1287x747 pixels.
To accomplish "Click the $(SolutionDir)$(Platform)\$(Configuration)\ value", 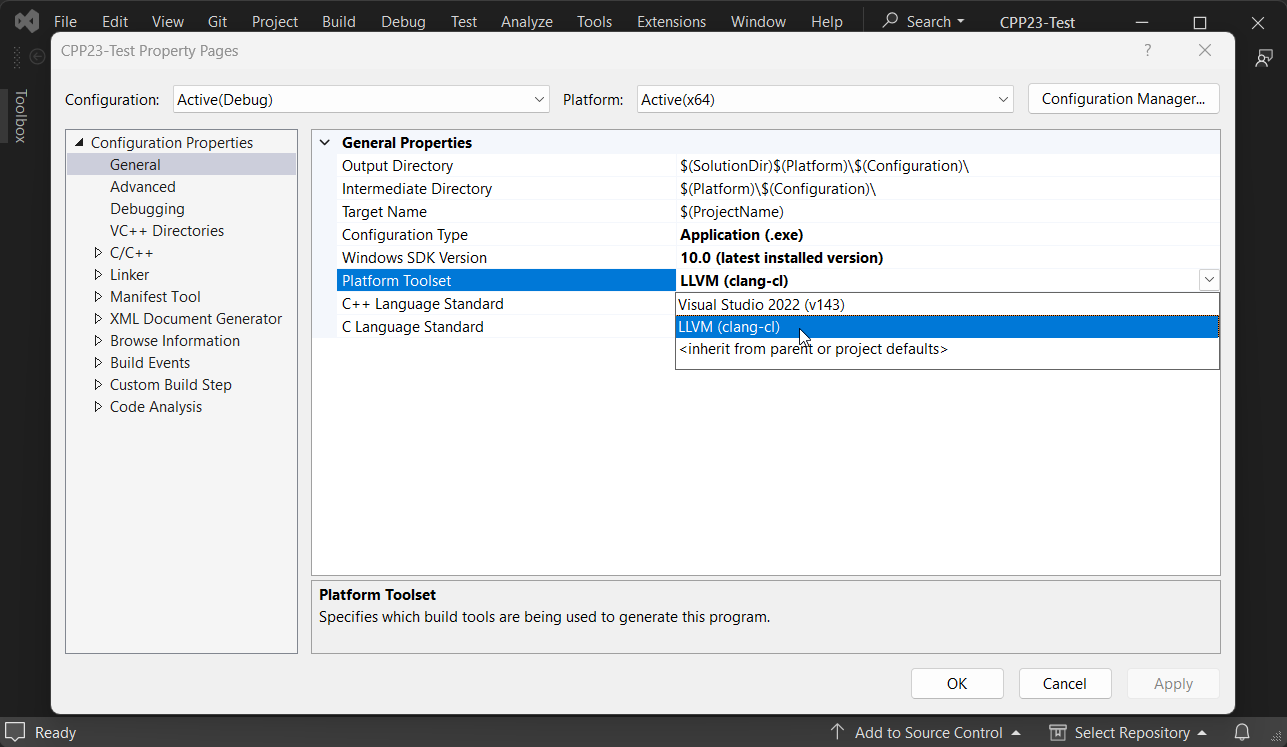I will click(x=824, y=166).
